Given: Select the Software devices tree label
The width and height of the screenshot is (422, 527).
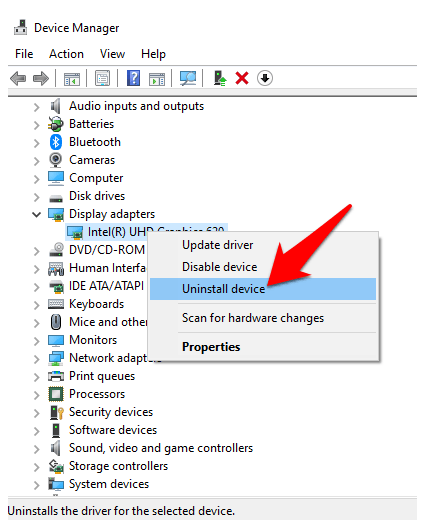Looking at the screenshot, I should tap(113, 430).
